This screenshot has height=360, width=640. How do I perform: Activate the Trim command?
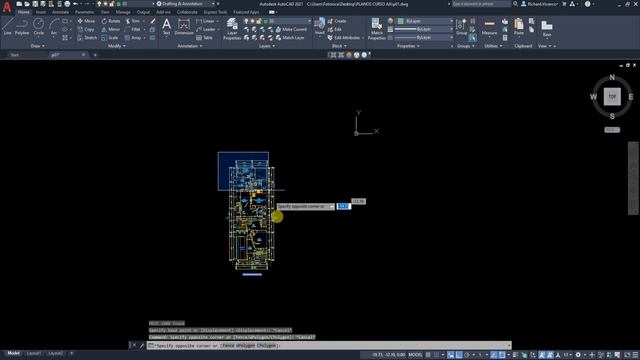coord(133,21)
